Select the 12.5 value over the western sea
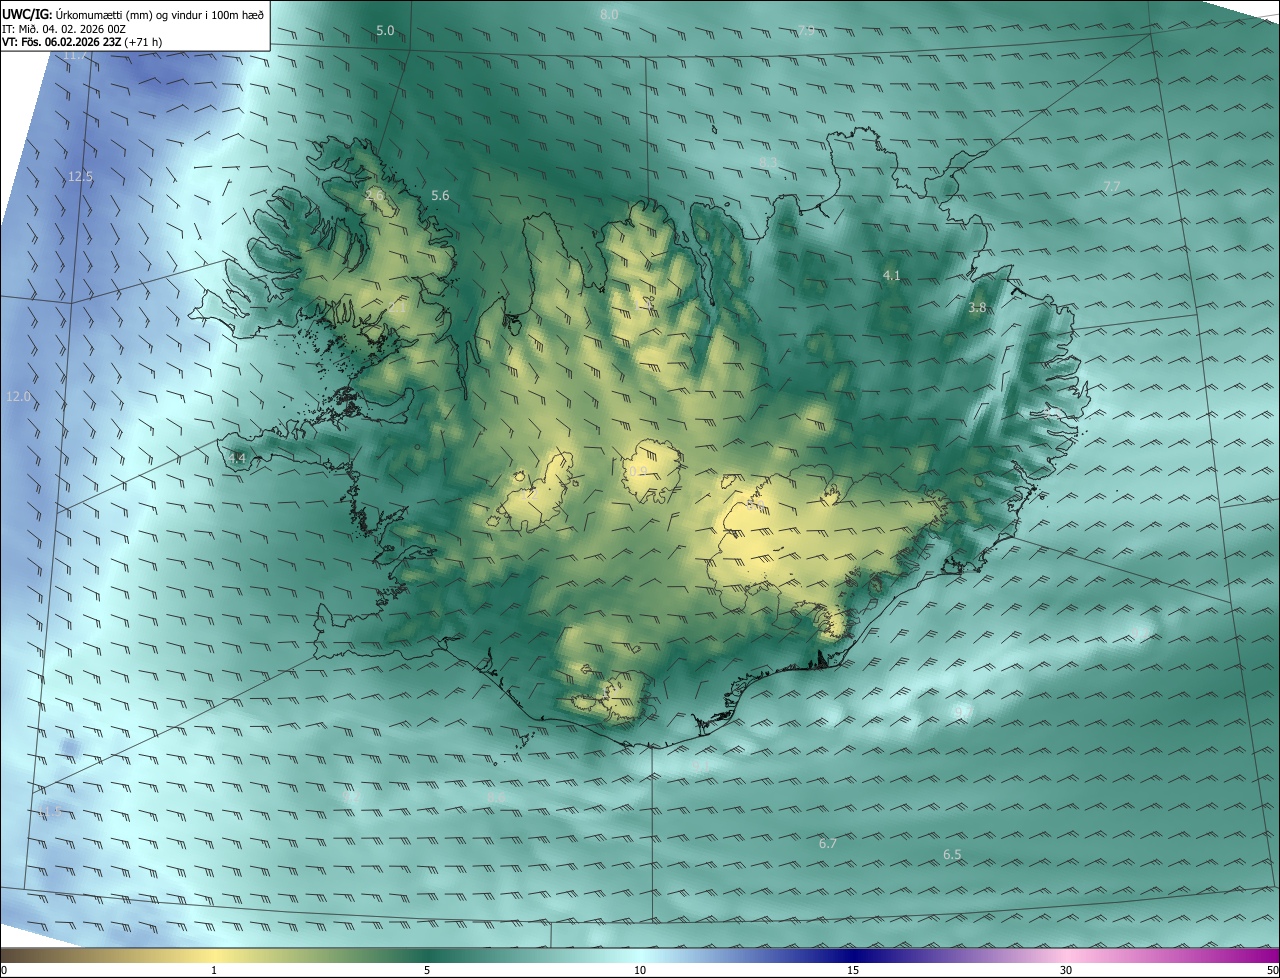Viewport: 1280px width, 978px height. [x=80, y=176]
